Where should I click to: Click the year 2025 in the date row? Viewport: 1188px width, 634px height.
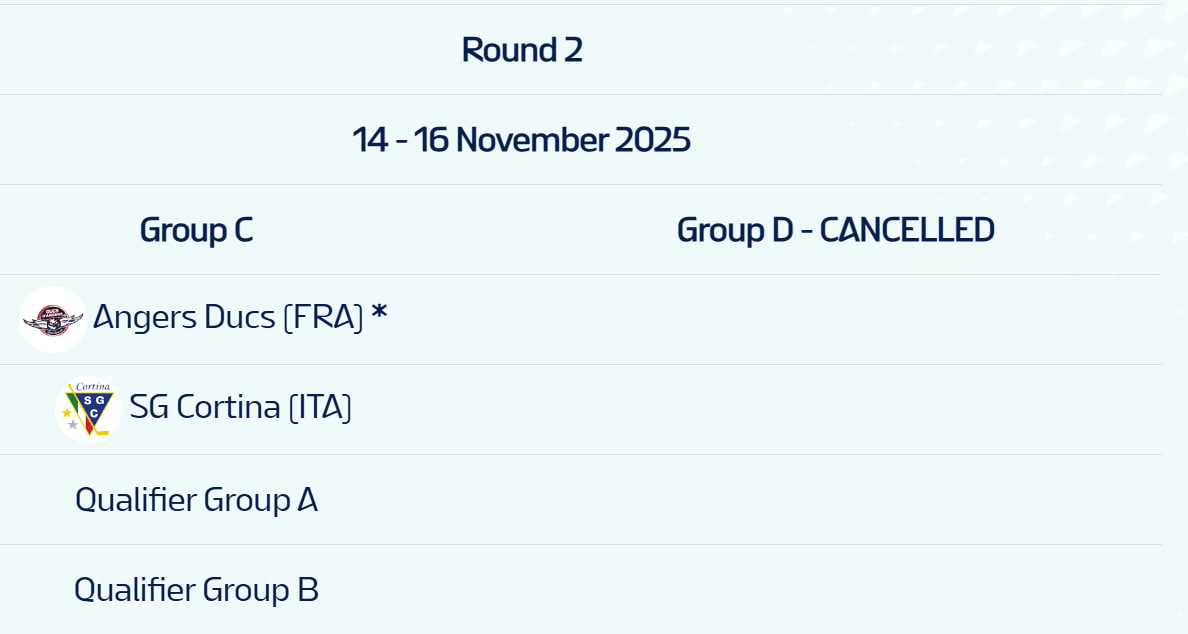653,140
